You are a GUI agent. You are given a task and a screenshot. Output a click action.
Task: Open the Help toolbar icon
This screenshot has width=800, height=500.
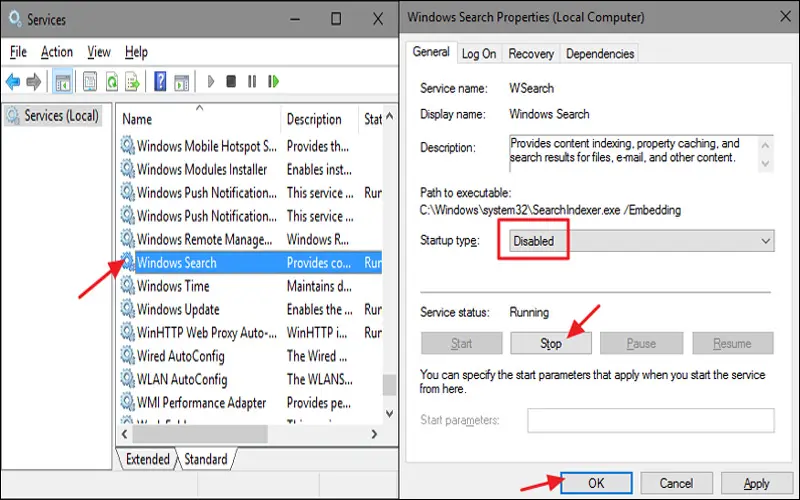(x=160, y=82)
